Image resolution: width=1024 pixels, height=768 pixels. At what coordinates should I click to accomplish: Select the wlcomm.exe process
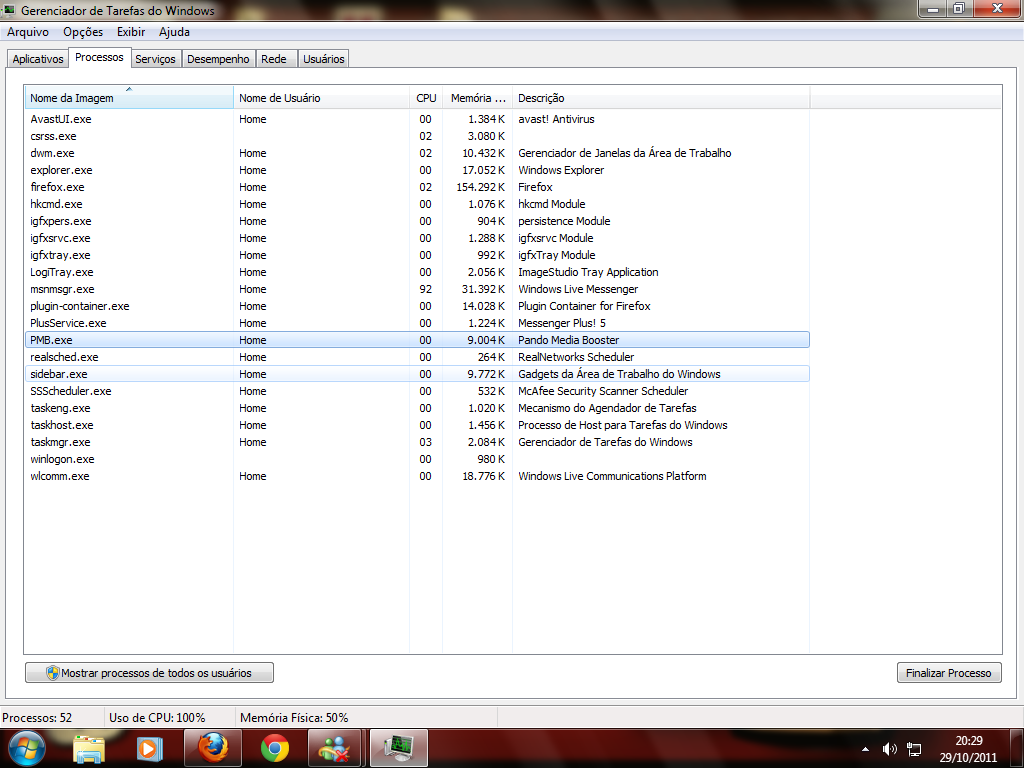click(x=417, y=475)
